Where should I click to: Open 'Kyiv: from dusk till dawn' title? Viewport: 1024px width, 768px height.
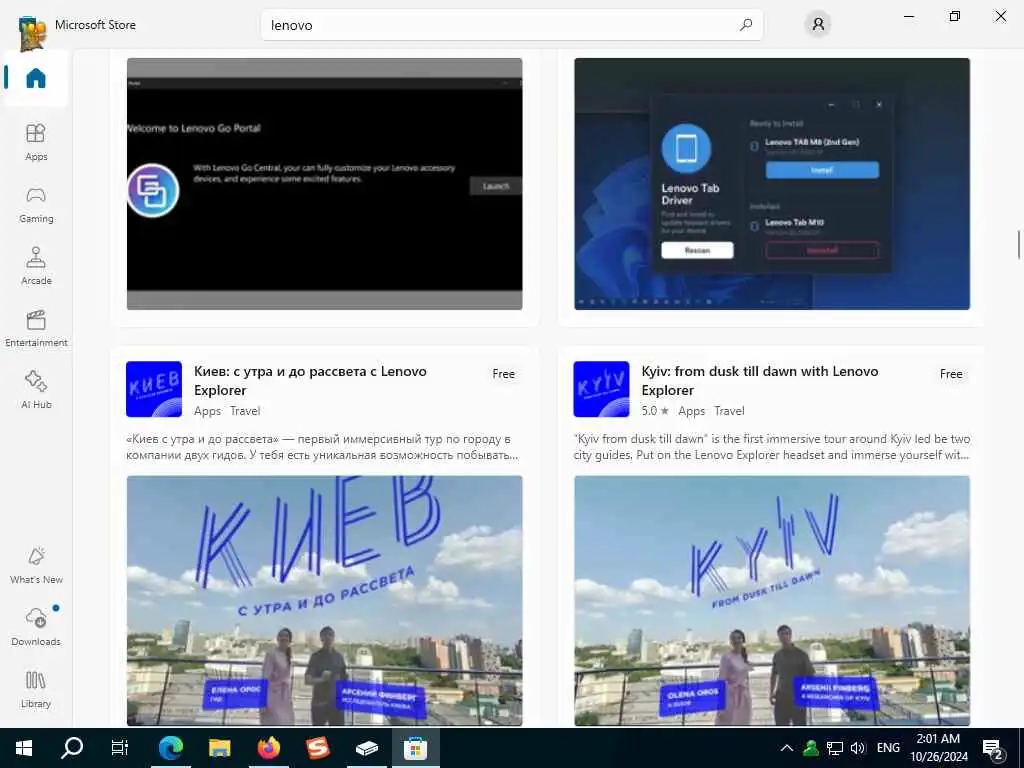click(760, 381)
